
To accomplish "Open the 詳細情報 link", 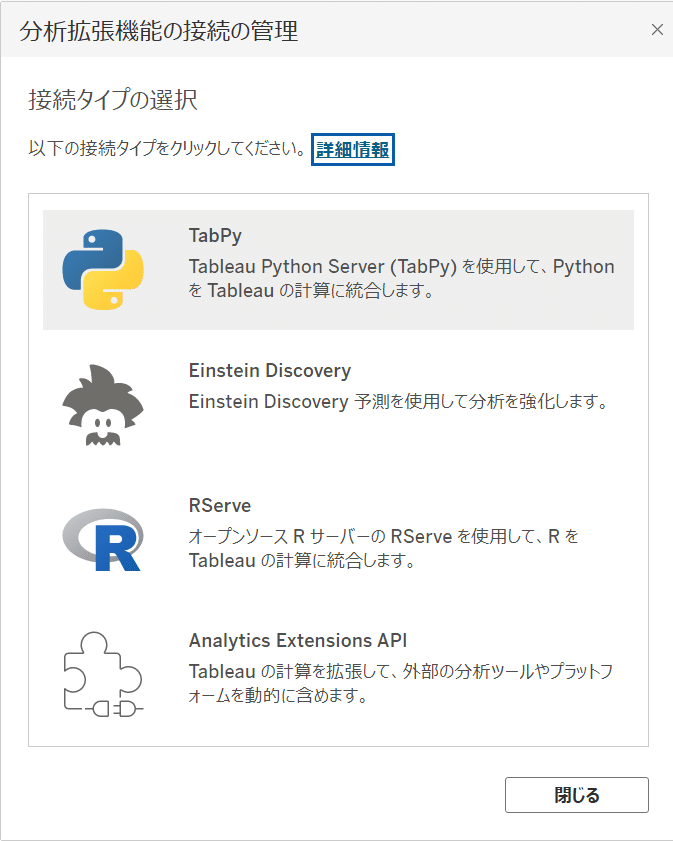I will tap(353, 149).
